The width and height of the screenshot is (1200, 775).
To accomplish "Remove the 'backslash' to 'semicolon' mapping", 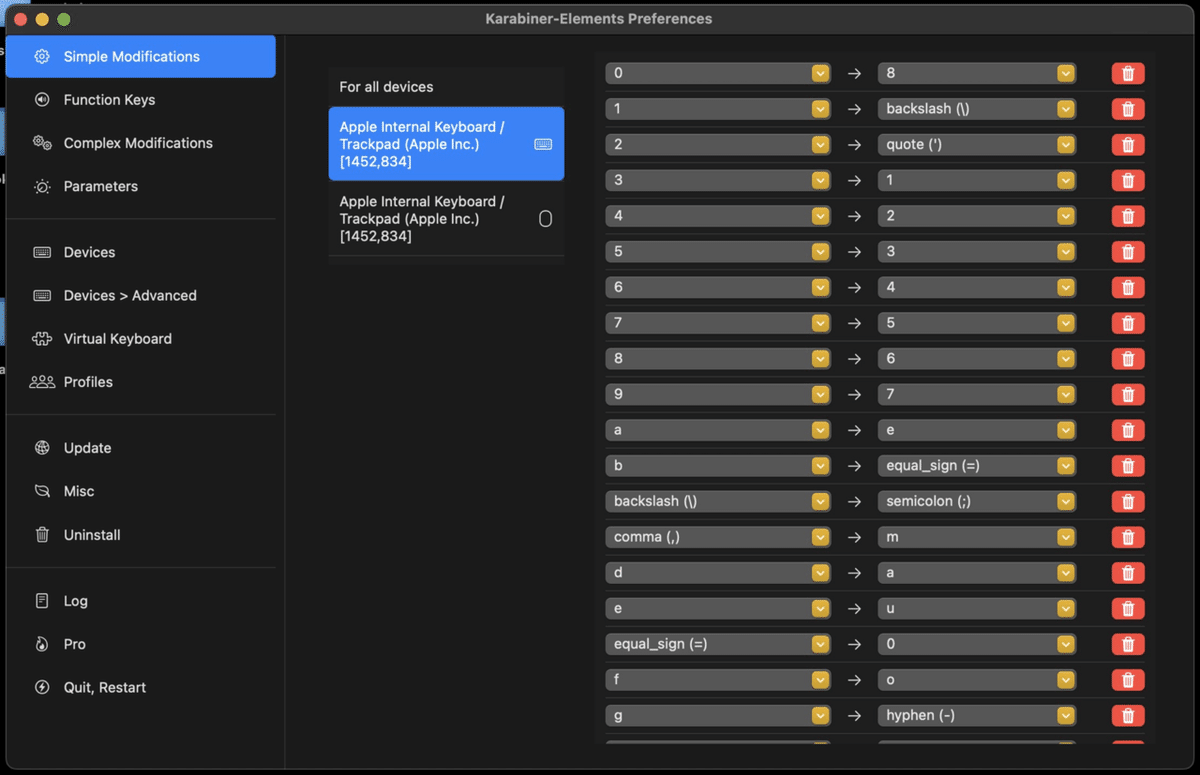I will point(1128,502).
